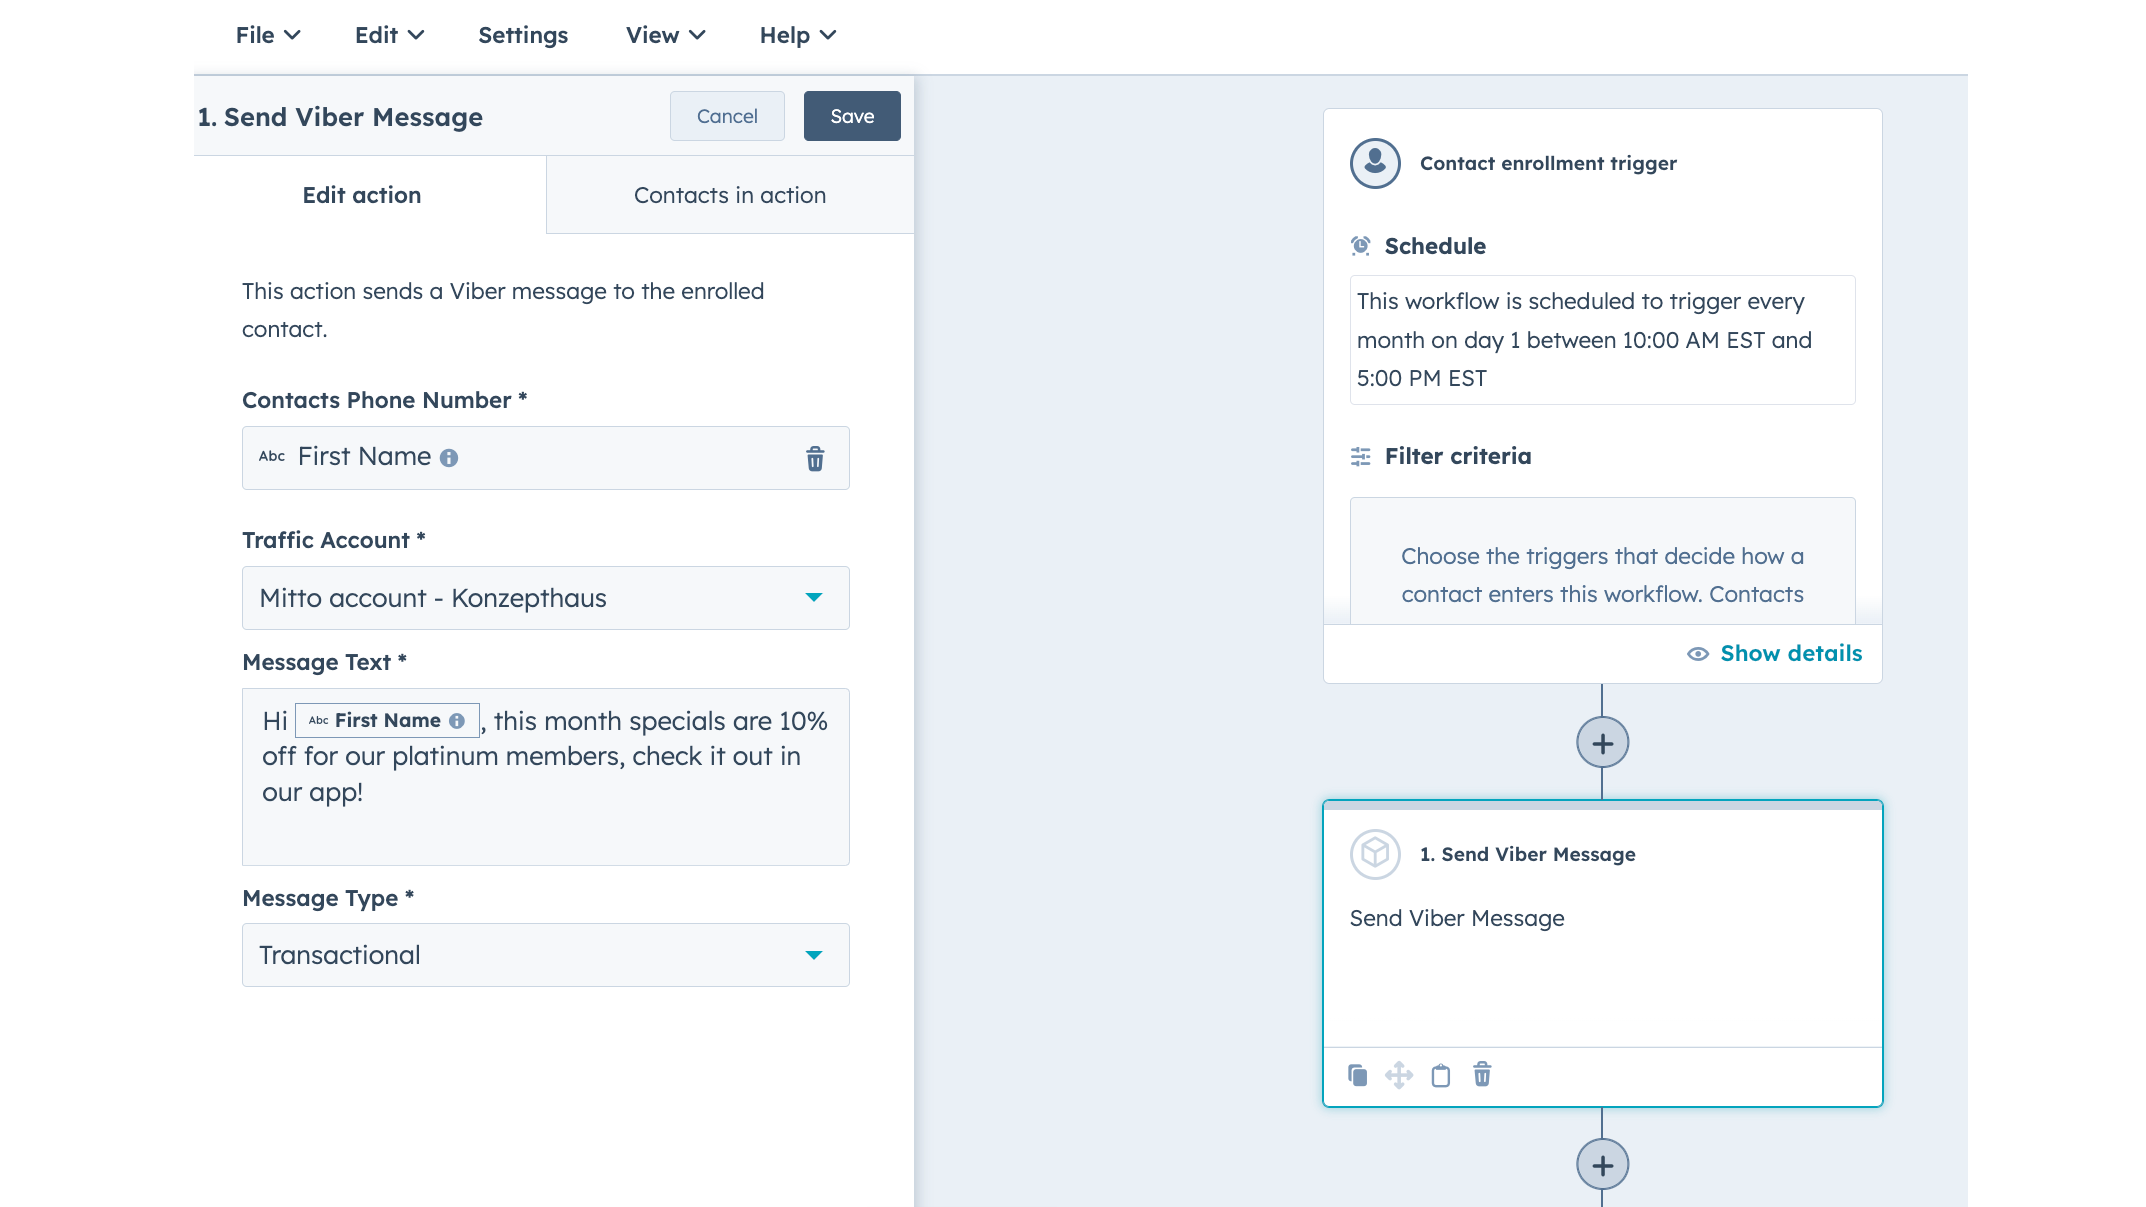Expand the Message Type dropdown

(x=545, y=955)
